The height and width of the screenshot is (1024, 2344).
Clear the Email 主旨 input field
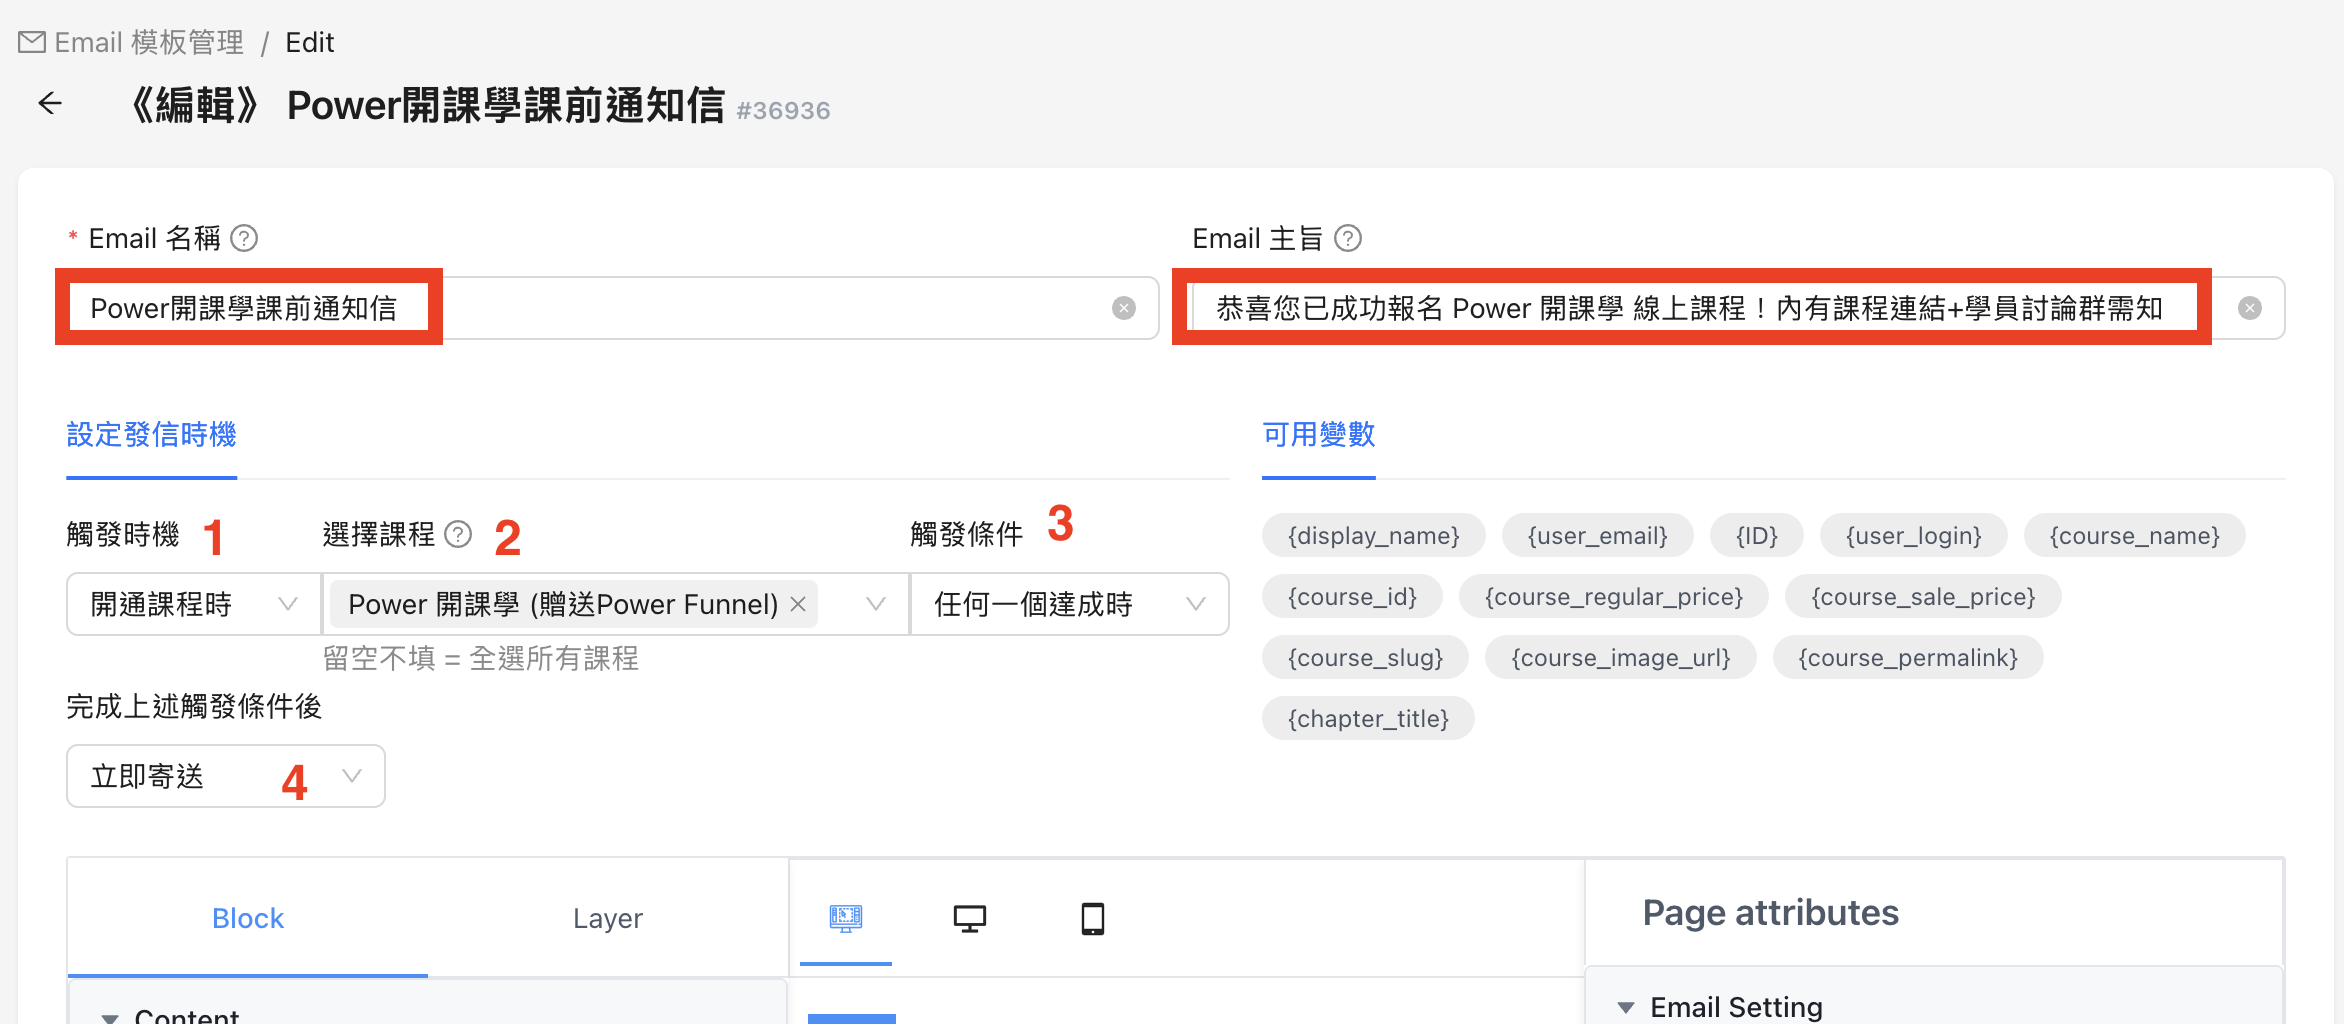click(x=2250, y=308)
